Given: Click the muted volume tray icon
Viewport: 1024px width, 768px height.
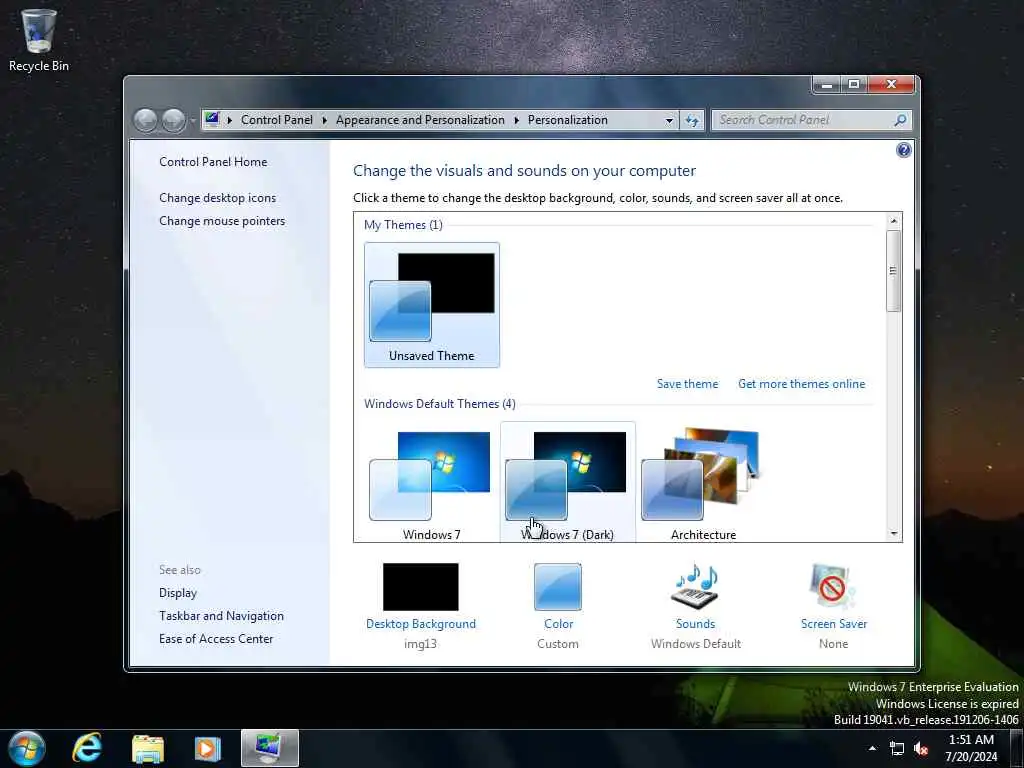Looking at the screenshot, I should click(921, 748).
